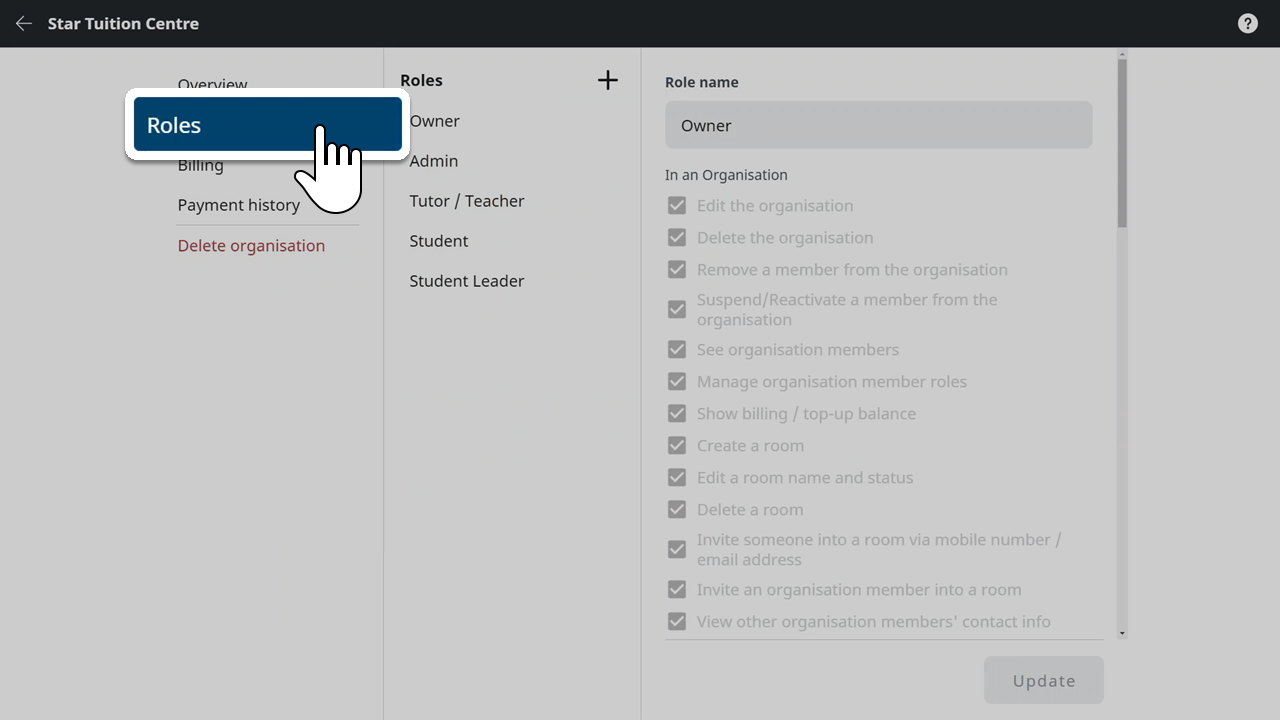
Task: Choose the Student Leader role
Action: [467, 281]
